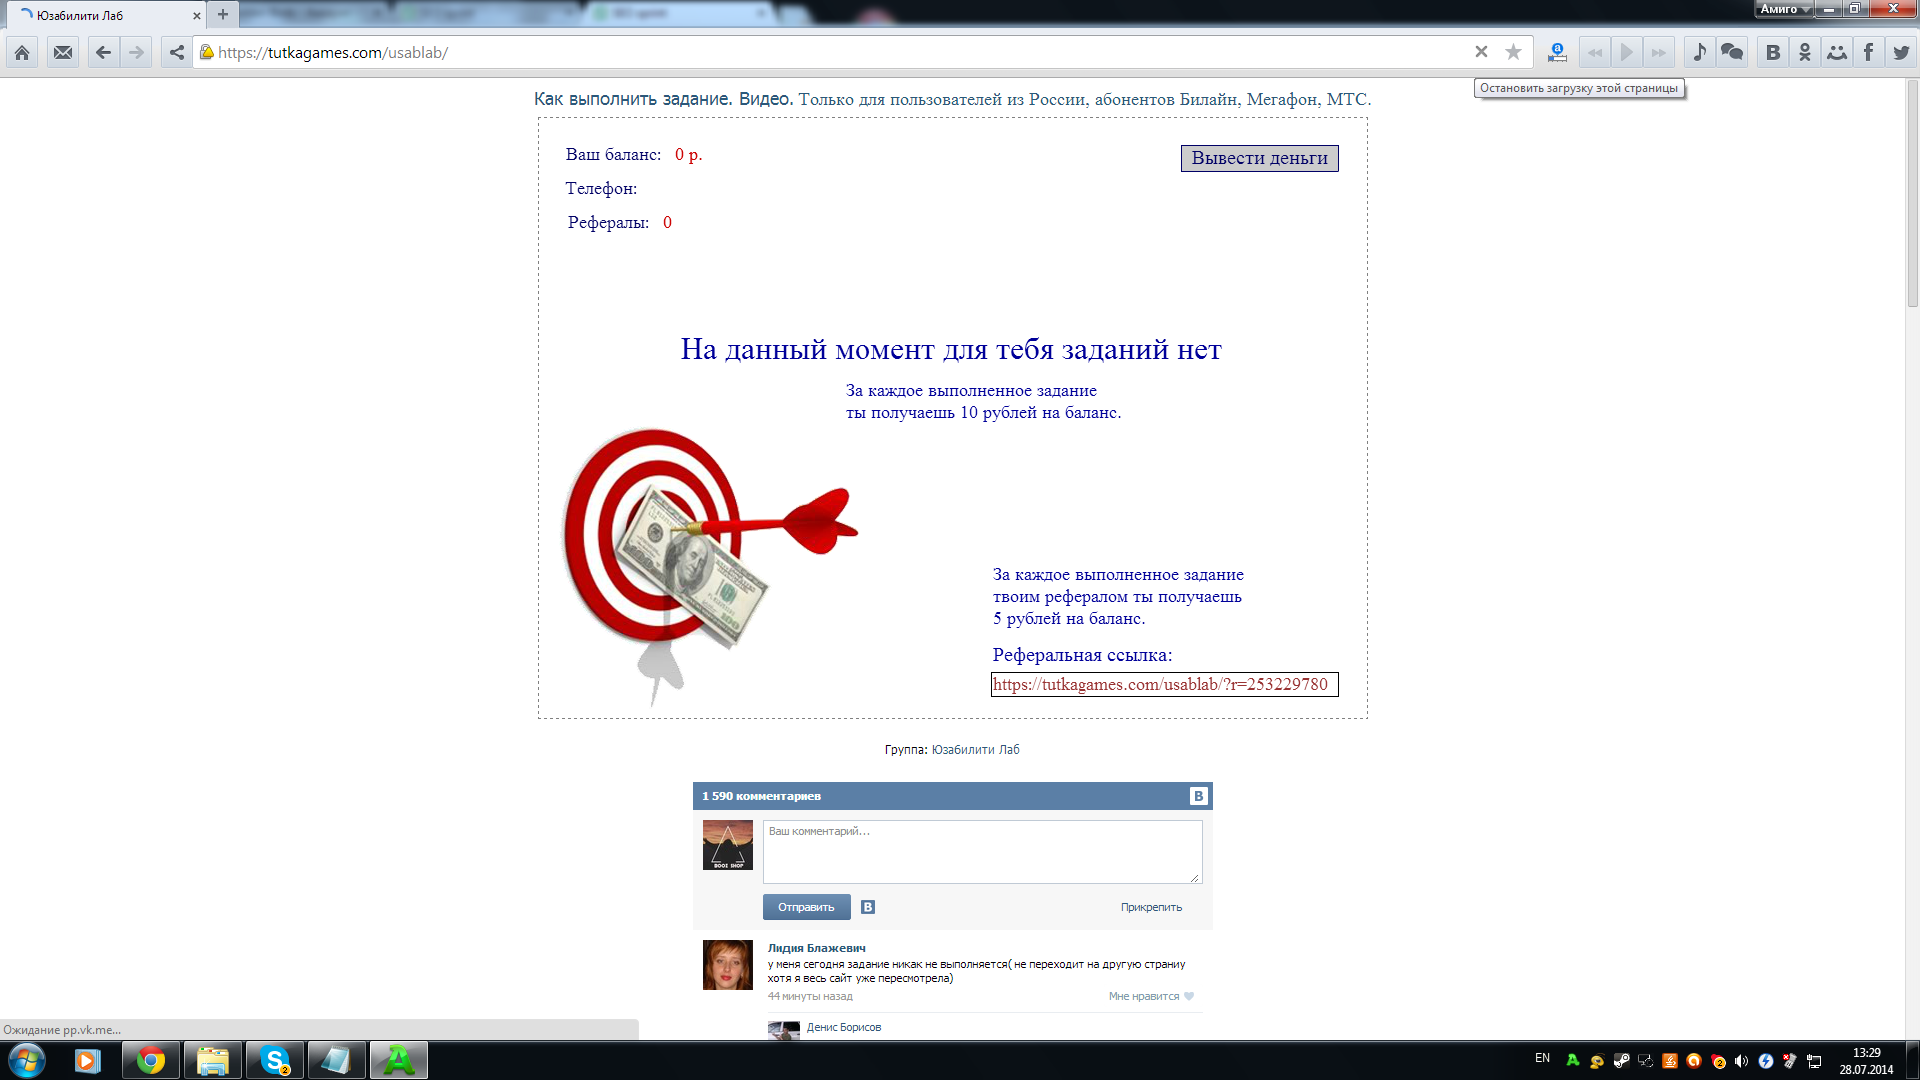Select the referral link field
The image size is (1920, 1080).
coord(1164,684)
